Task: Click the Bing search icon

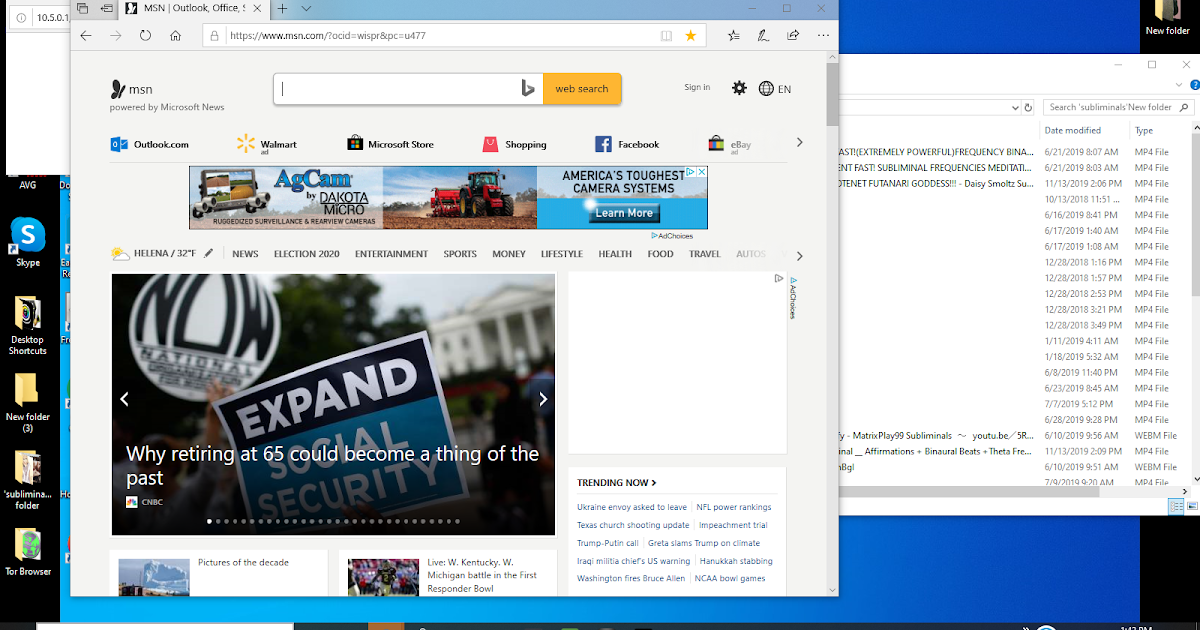Action: (x=527, y=89)
